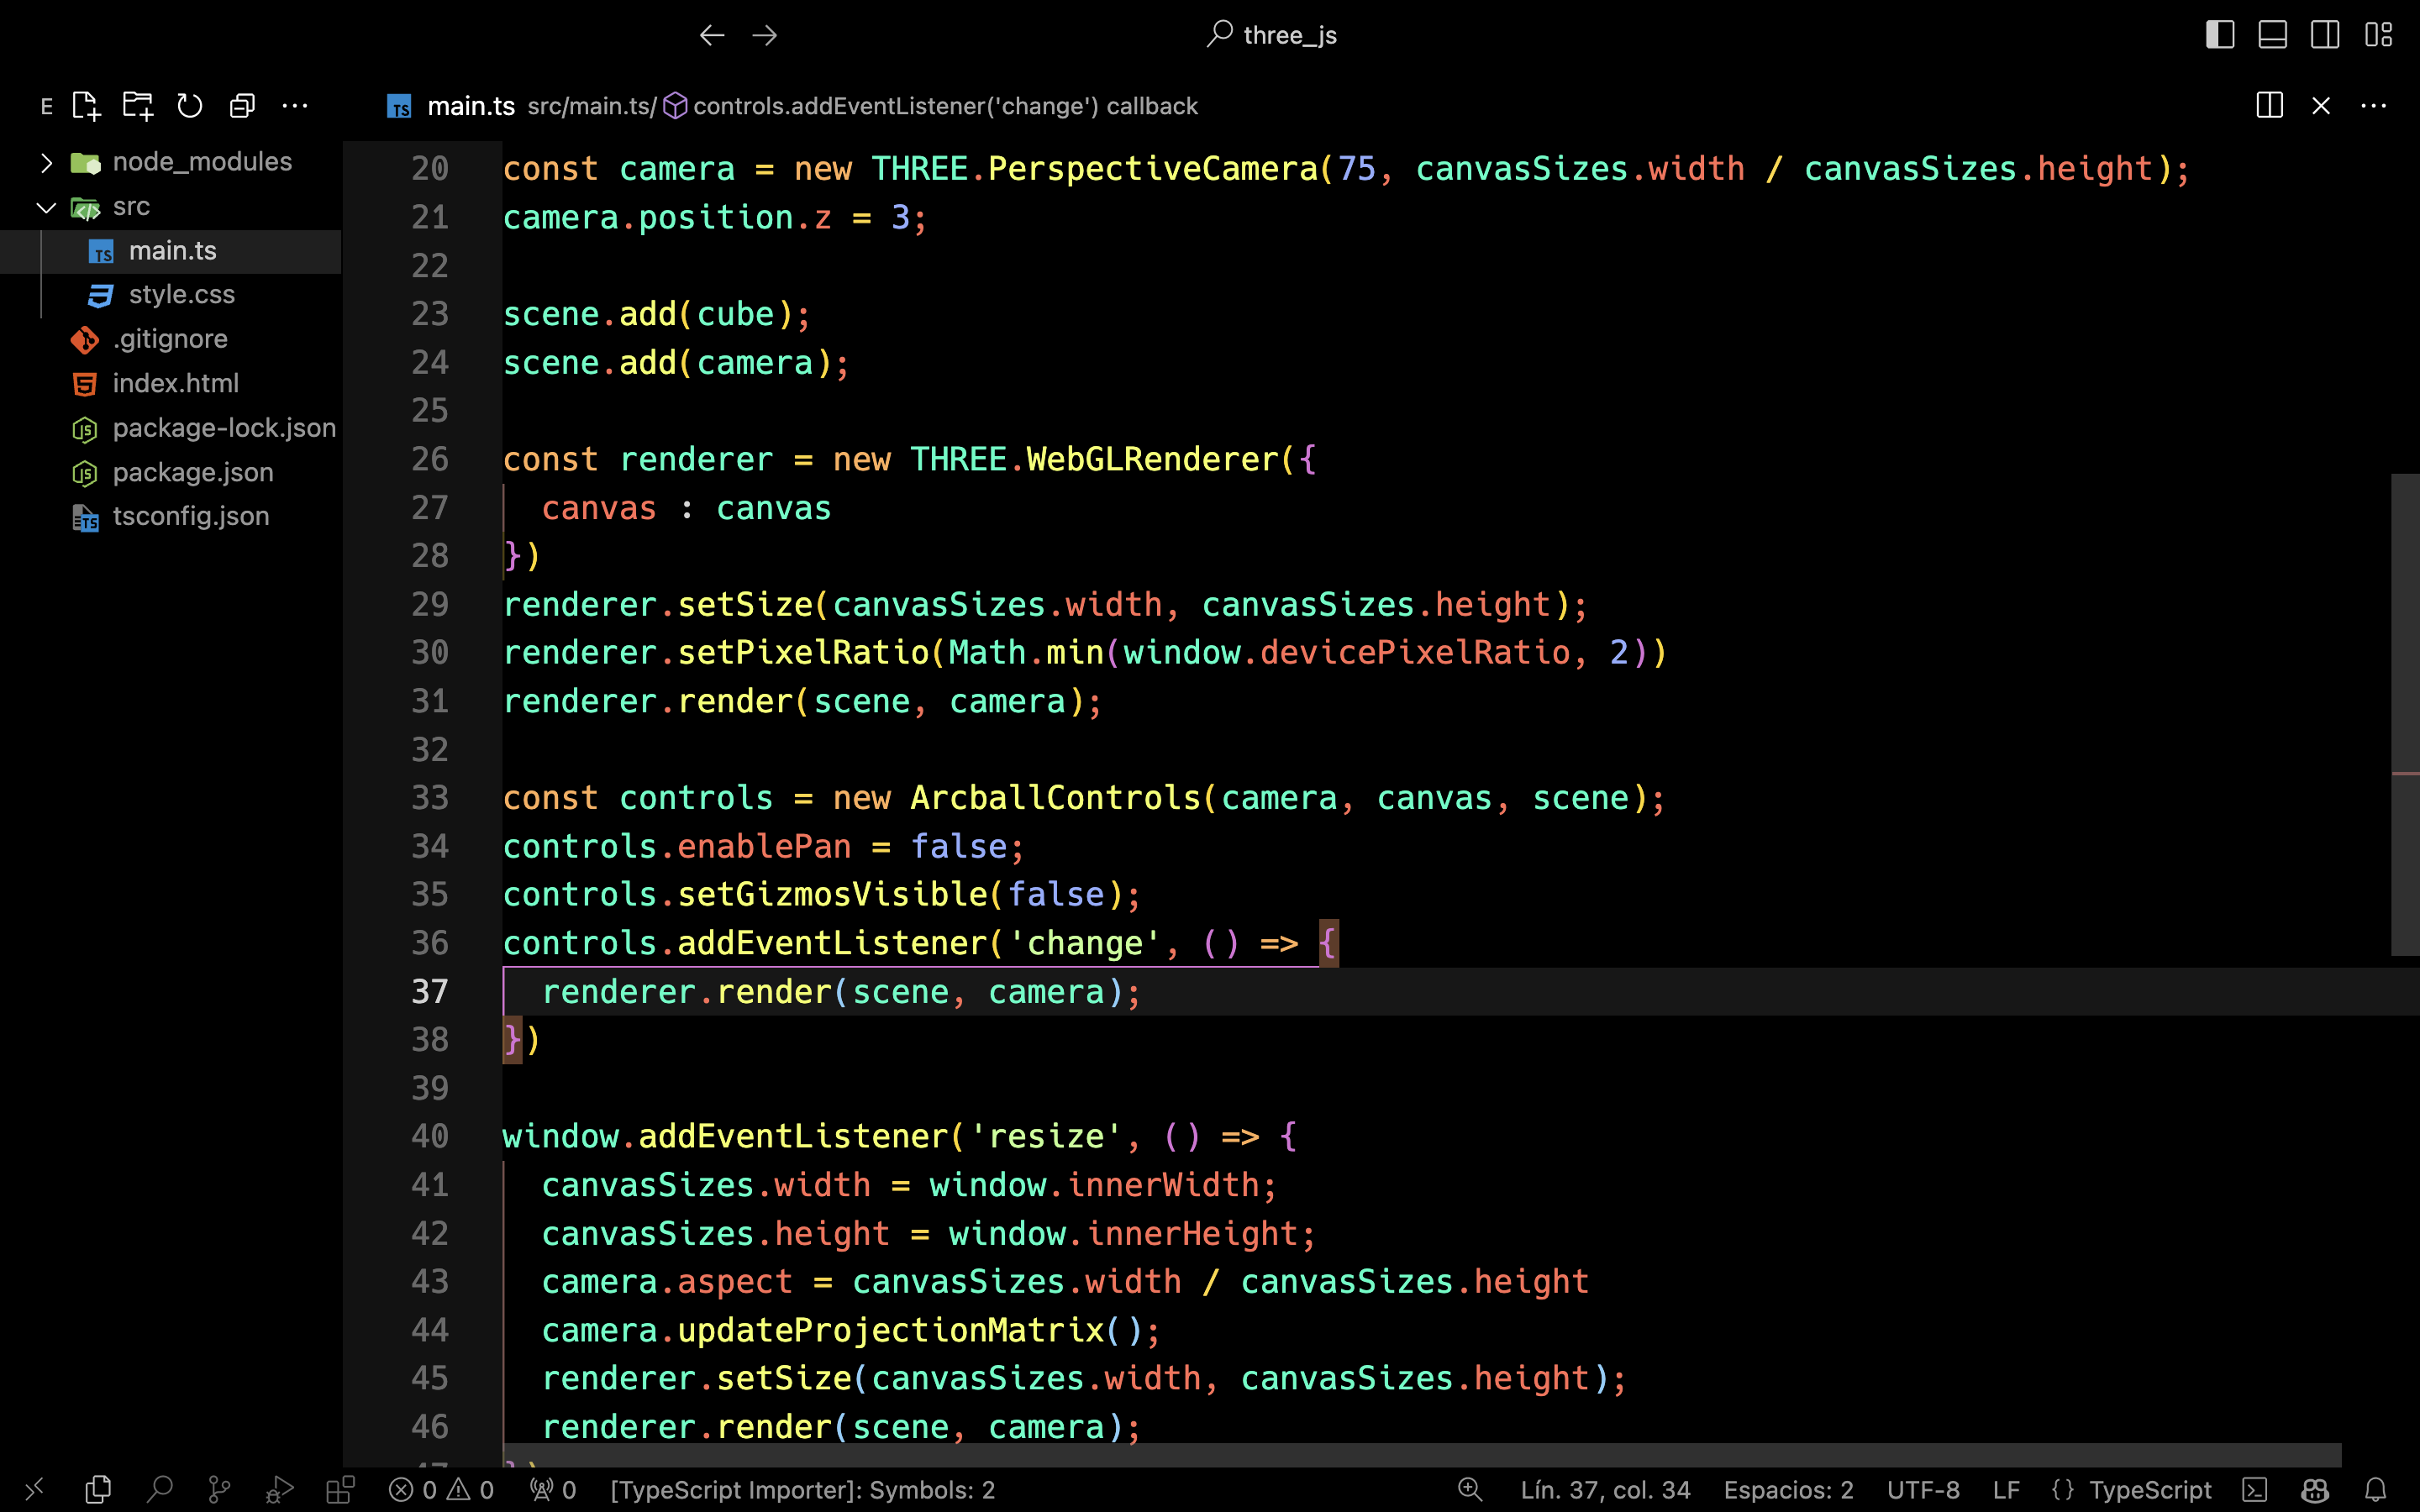The width and height of the screenshot is (2420, 1512).
Task: Toggle secondary side bar visibility
Action: (2326, 35)
